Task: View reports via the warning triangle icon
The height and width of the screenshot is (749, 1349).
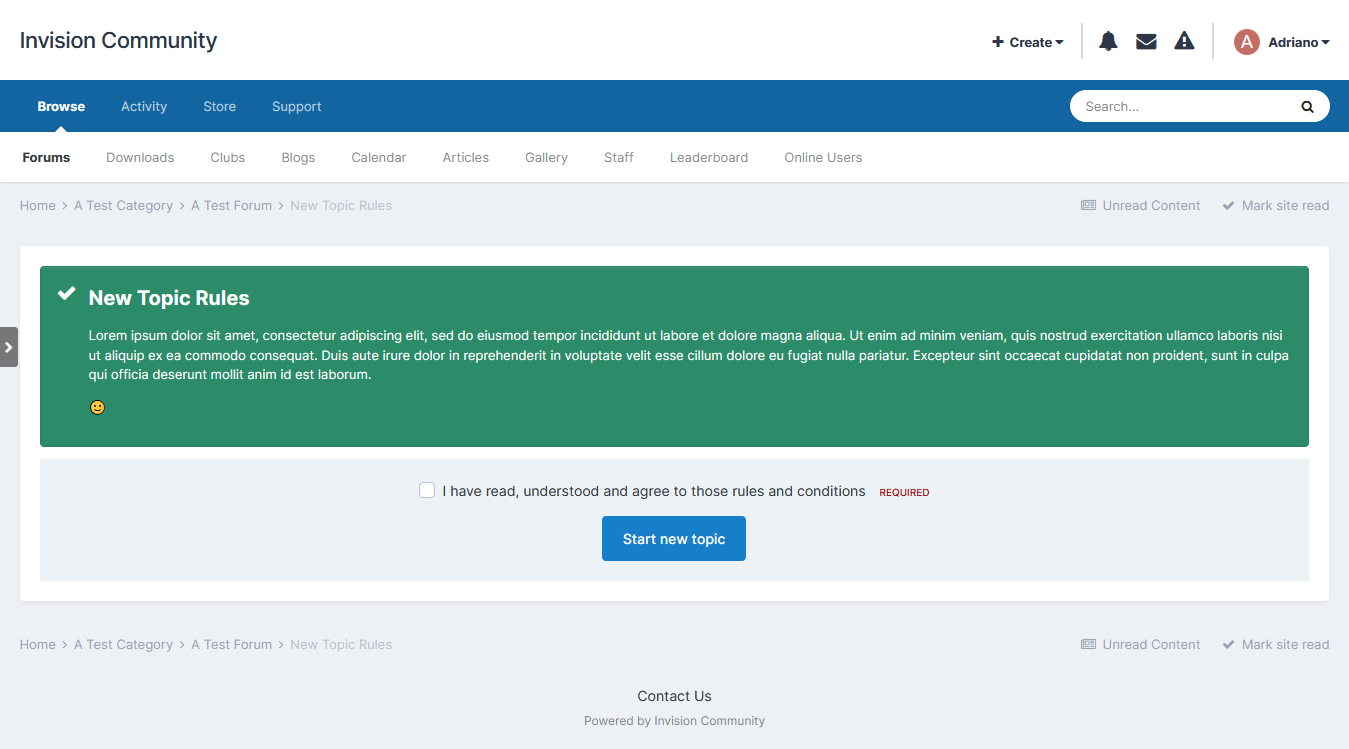Action: 1184,41
